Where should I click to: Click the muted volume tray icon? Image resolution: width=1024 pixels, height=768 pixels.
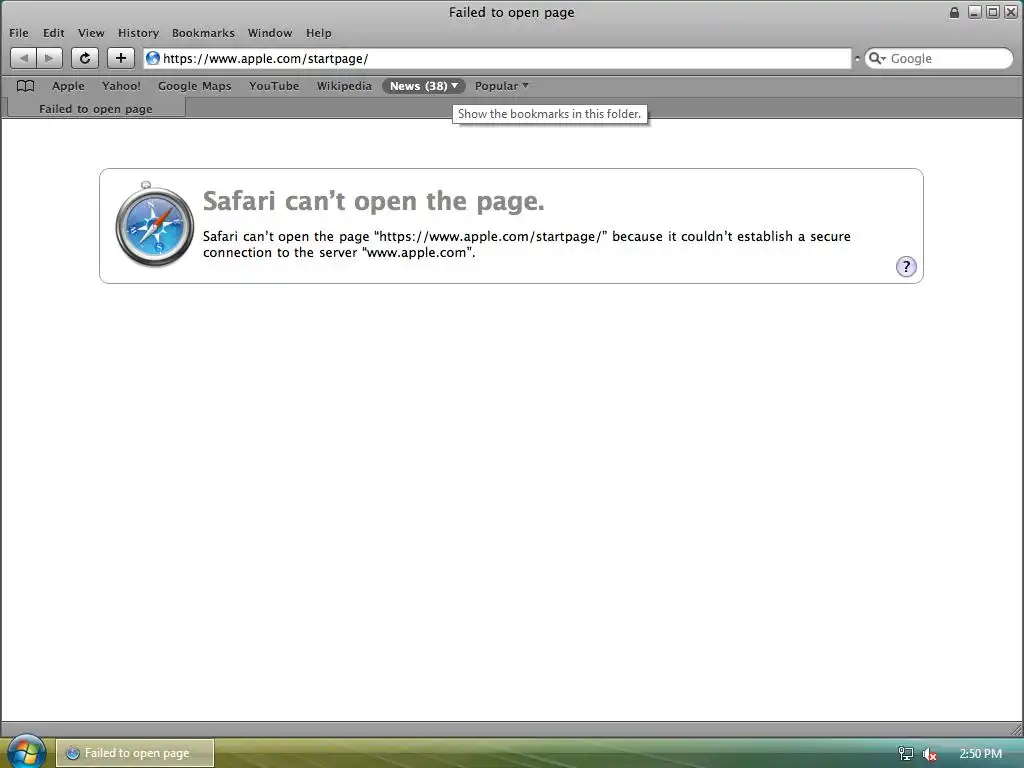click(929, 754)
